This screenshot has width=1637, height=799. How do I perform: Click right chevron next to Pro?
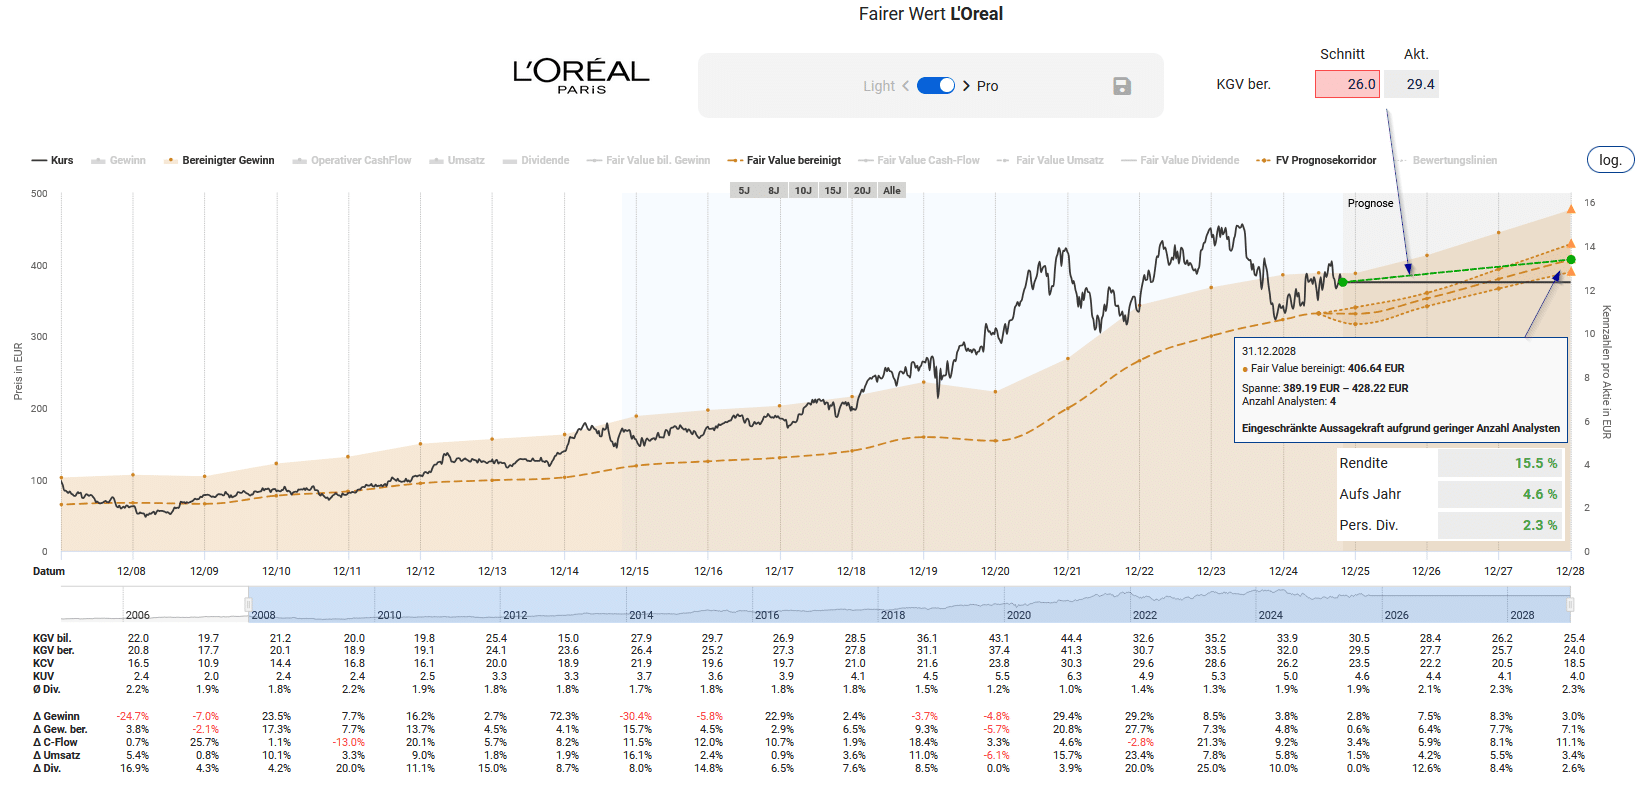point(966,86)
